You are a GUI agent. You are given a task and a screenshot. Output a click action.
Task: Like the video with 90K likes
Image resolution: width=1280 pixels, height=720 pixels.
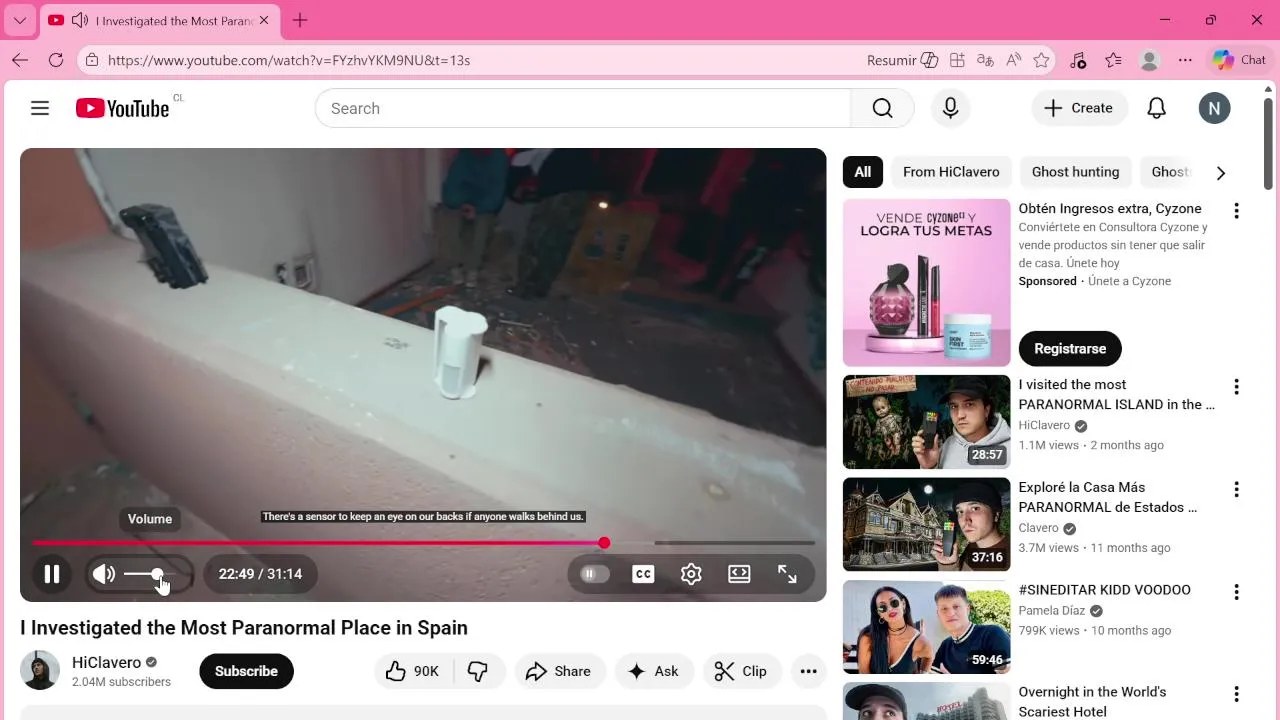pos(414,671)
